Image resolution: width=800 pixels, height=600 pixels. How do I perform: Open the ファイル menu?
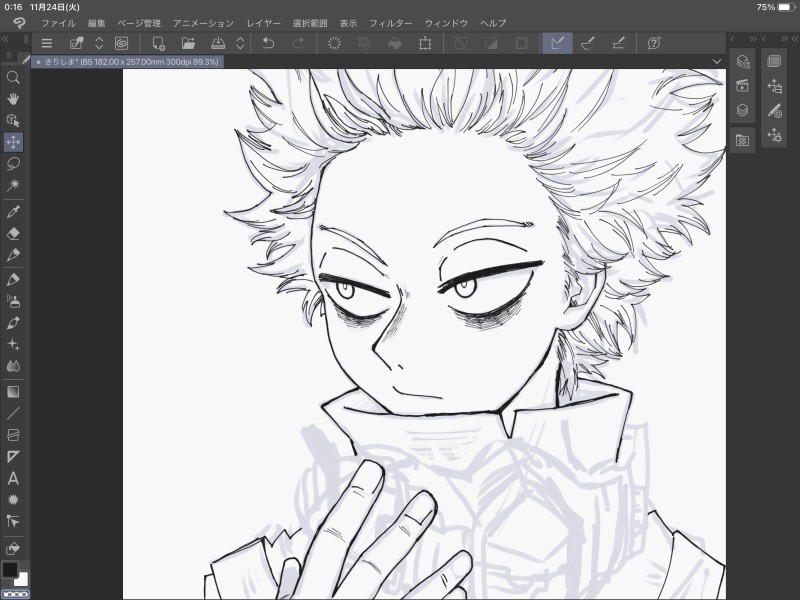tap(59, 23)
